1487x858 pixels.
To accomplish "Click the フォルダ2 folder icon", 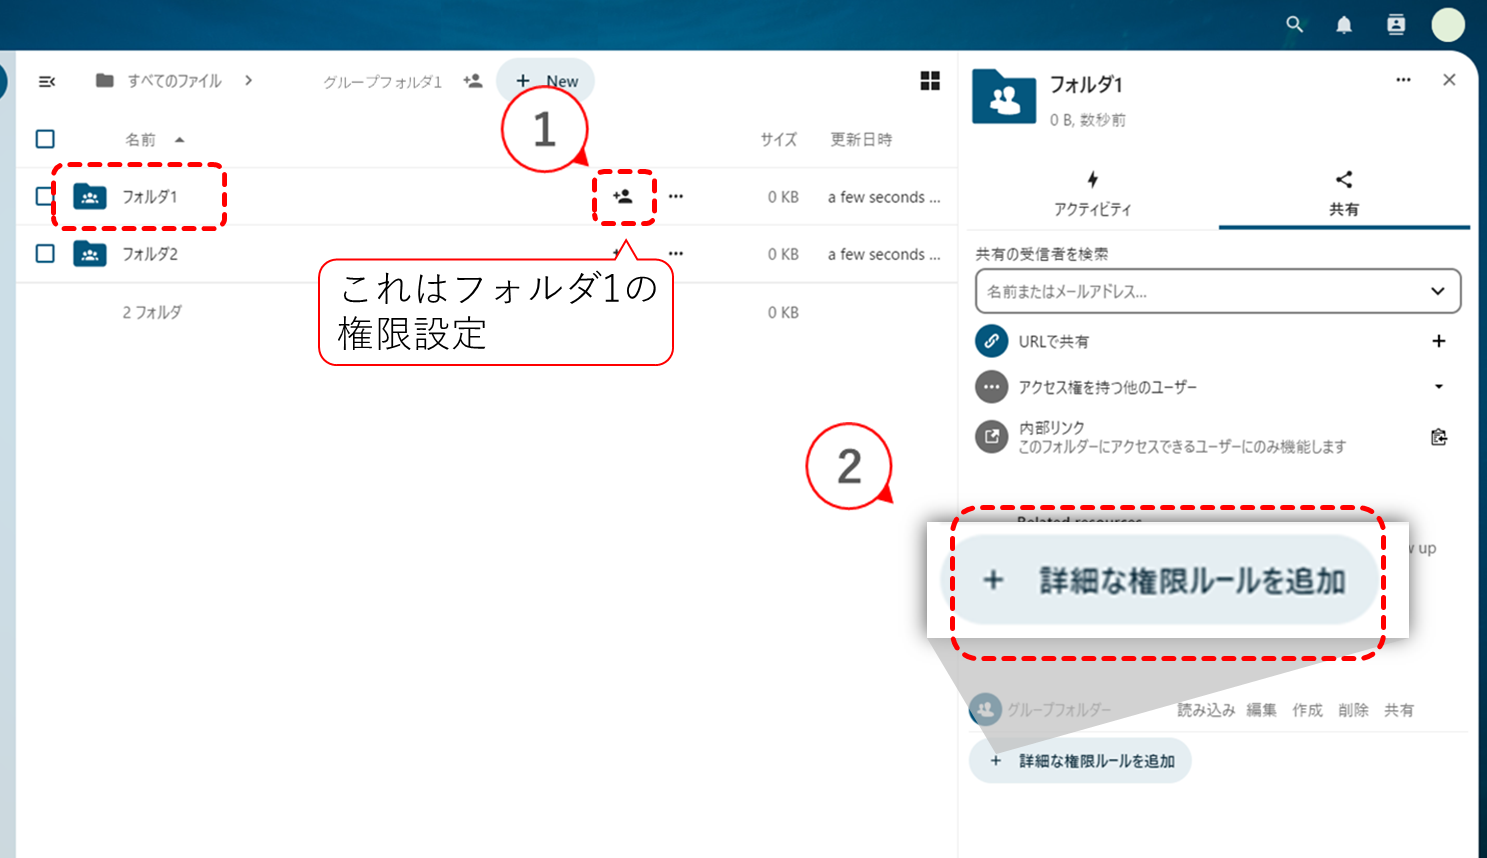I will point(90,254).
